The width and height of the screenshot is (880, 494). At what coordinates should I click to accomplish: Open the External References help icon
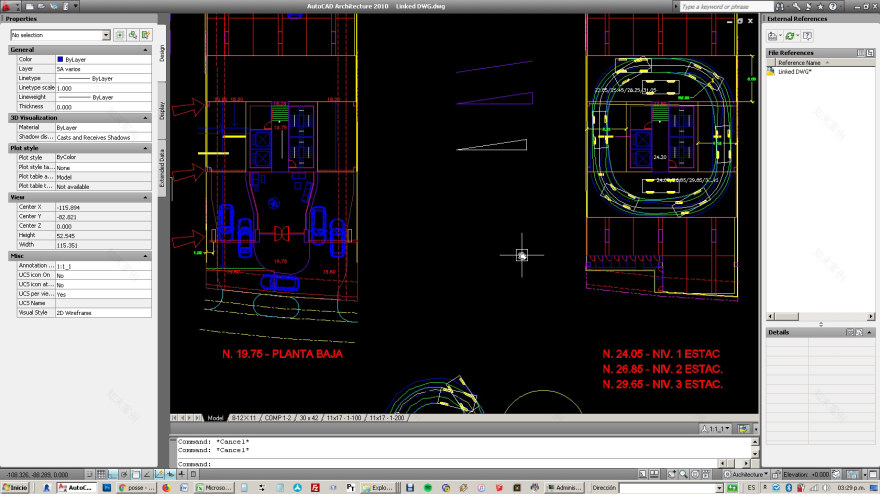pyautogui.click(x=807, y=35)
